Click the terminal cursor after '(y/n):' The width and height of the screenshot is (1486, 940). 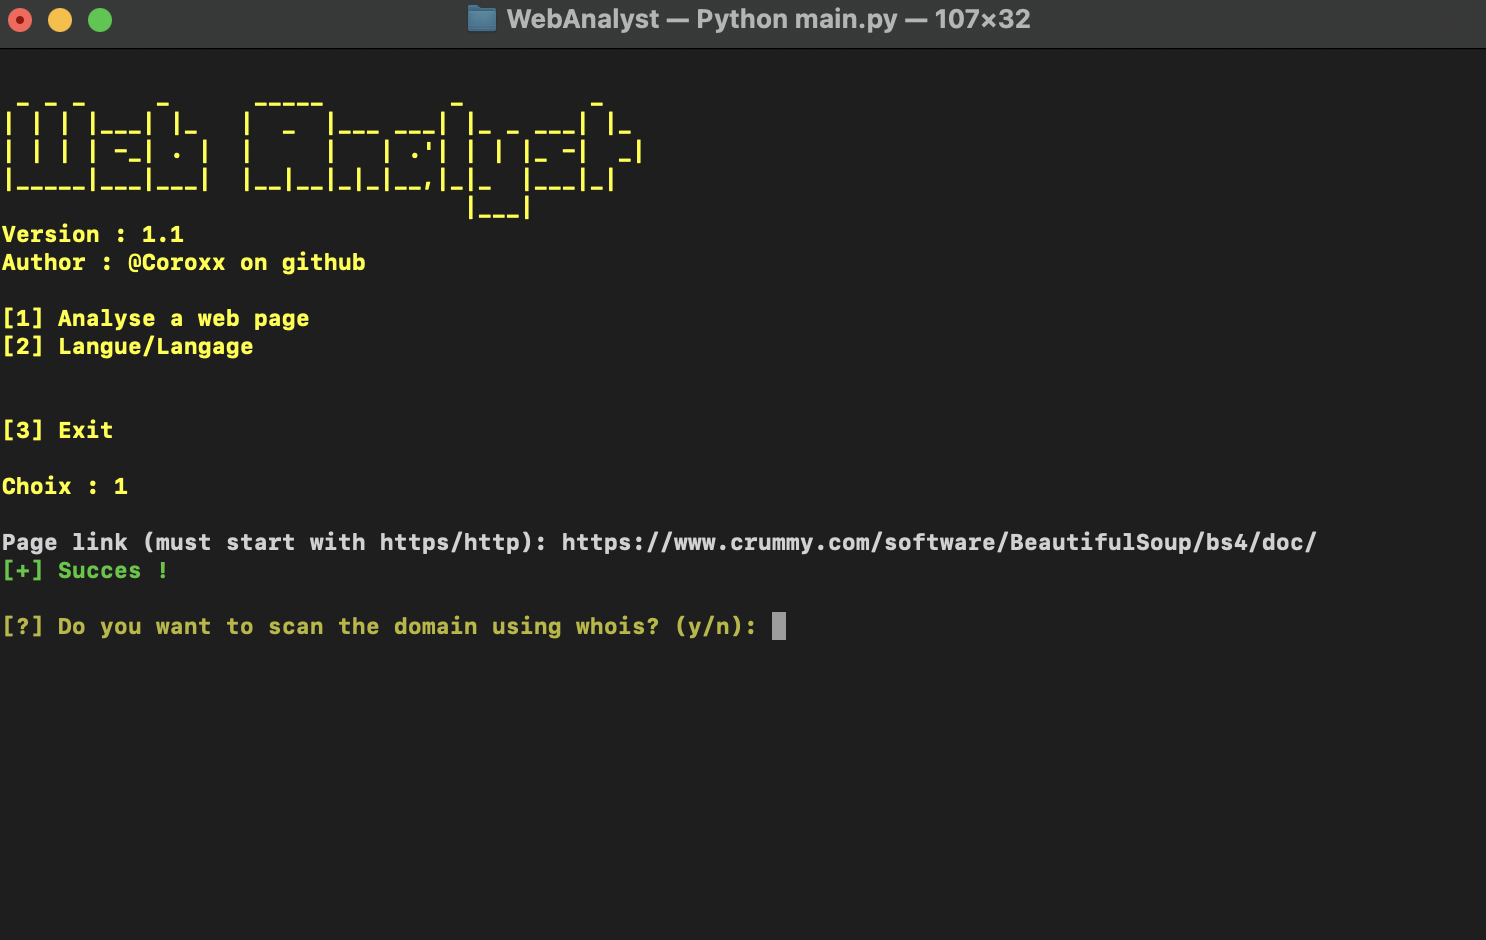779,626
